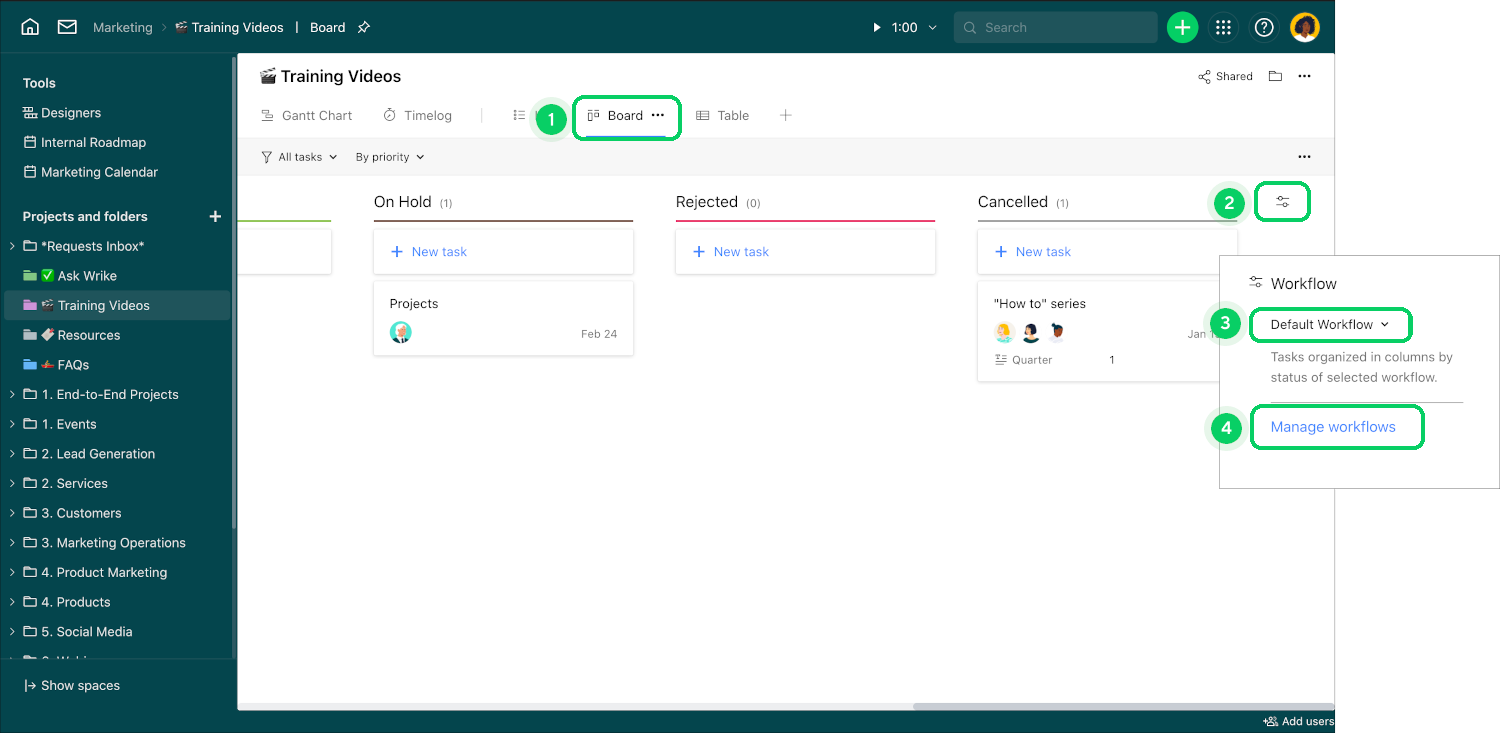The image size is (1500, 733).
Task: Open the All tasks filter dropdown
Action: pyautogui.click(x=299, y=157)
